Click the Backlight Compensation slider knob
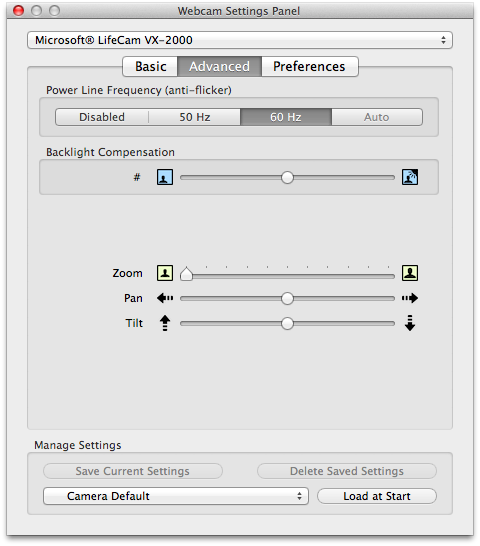Viewport: 480px width, 546px height. (x=287, y=178)
